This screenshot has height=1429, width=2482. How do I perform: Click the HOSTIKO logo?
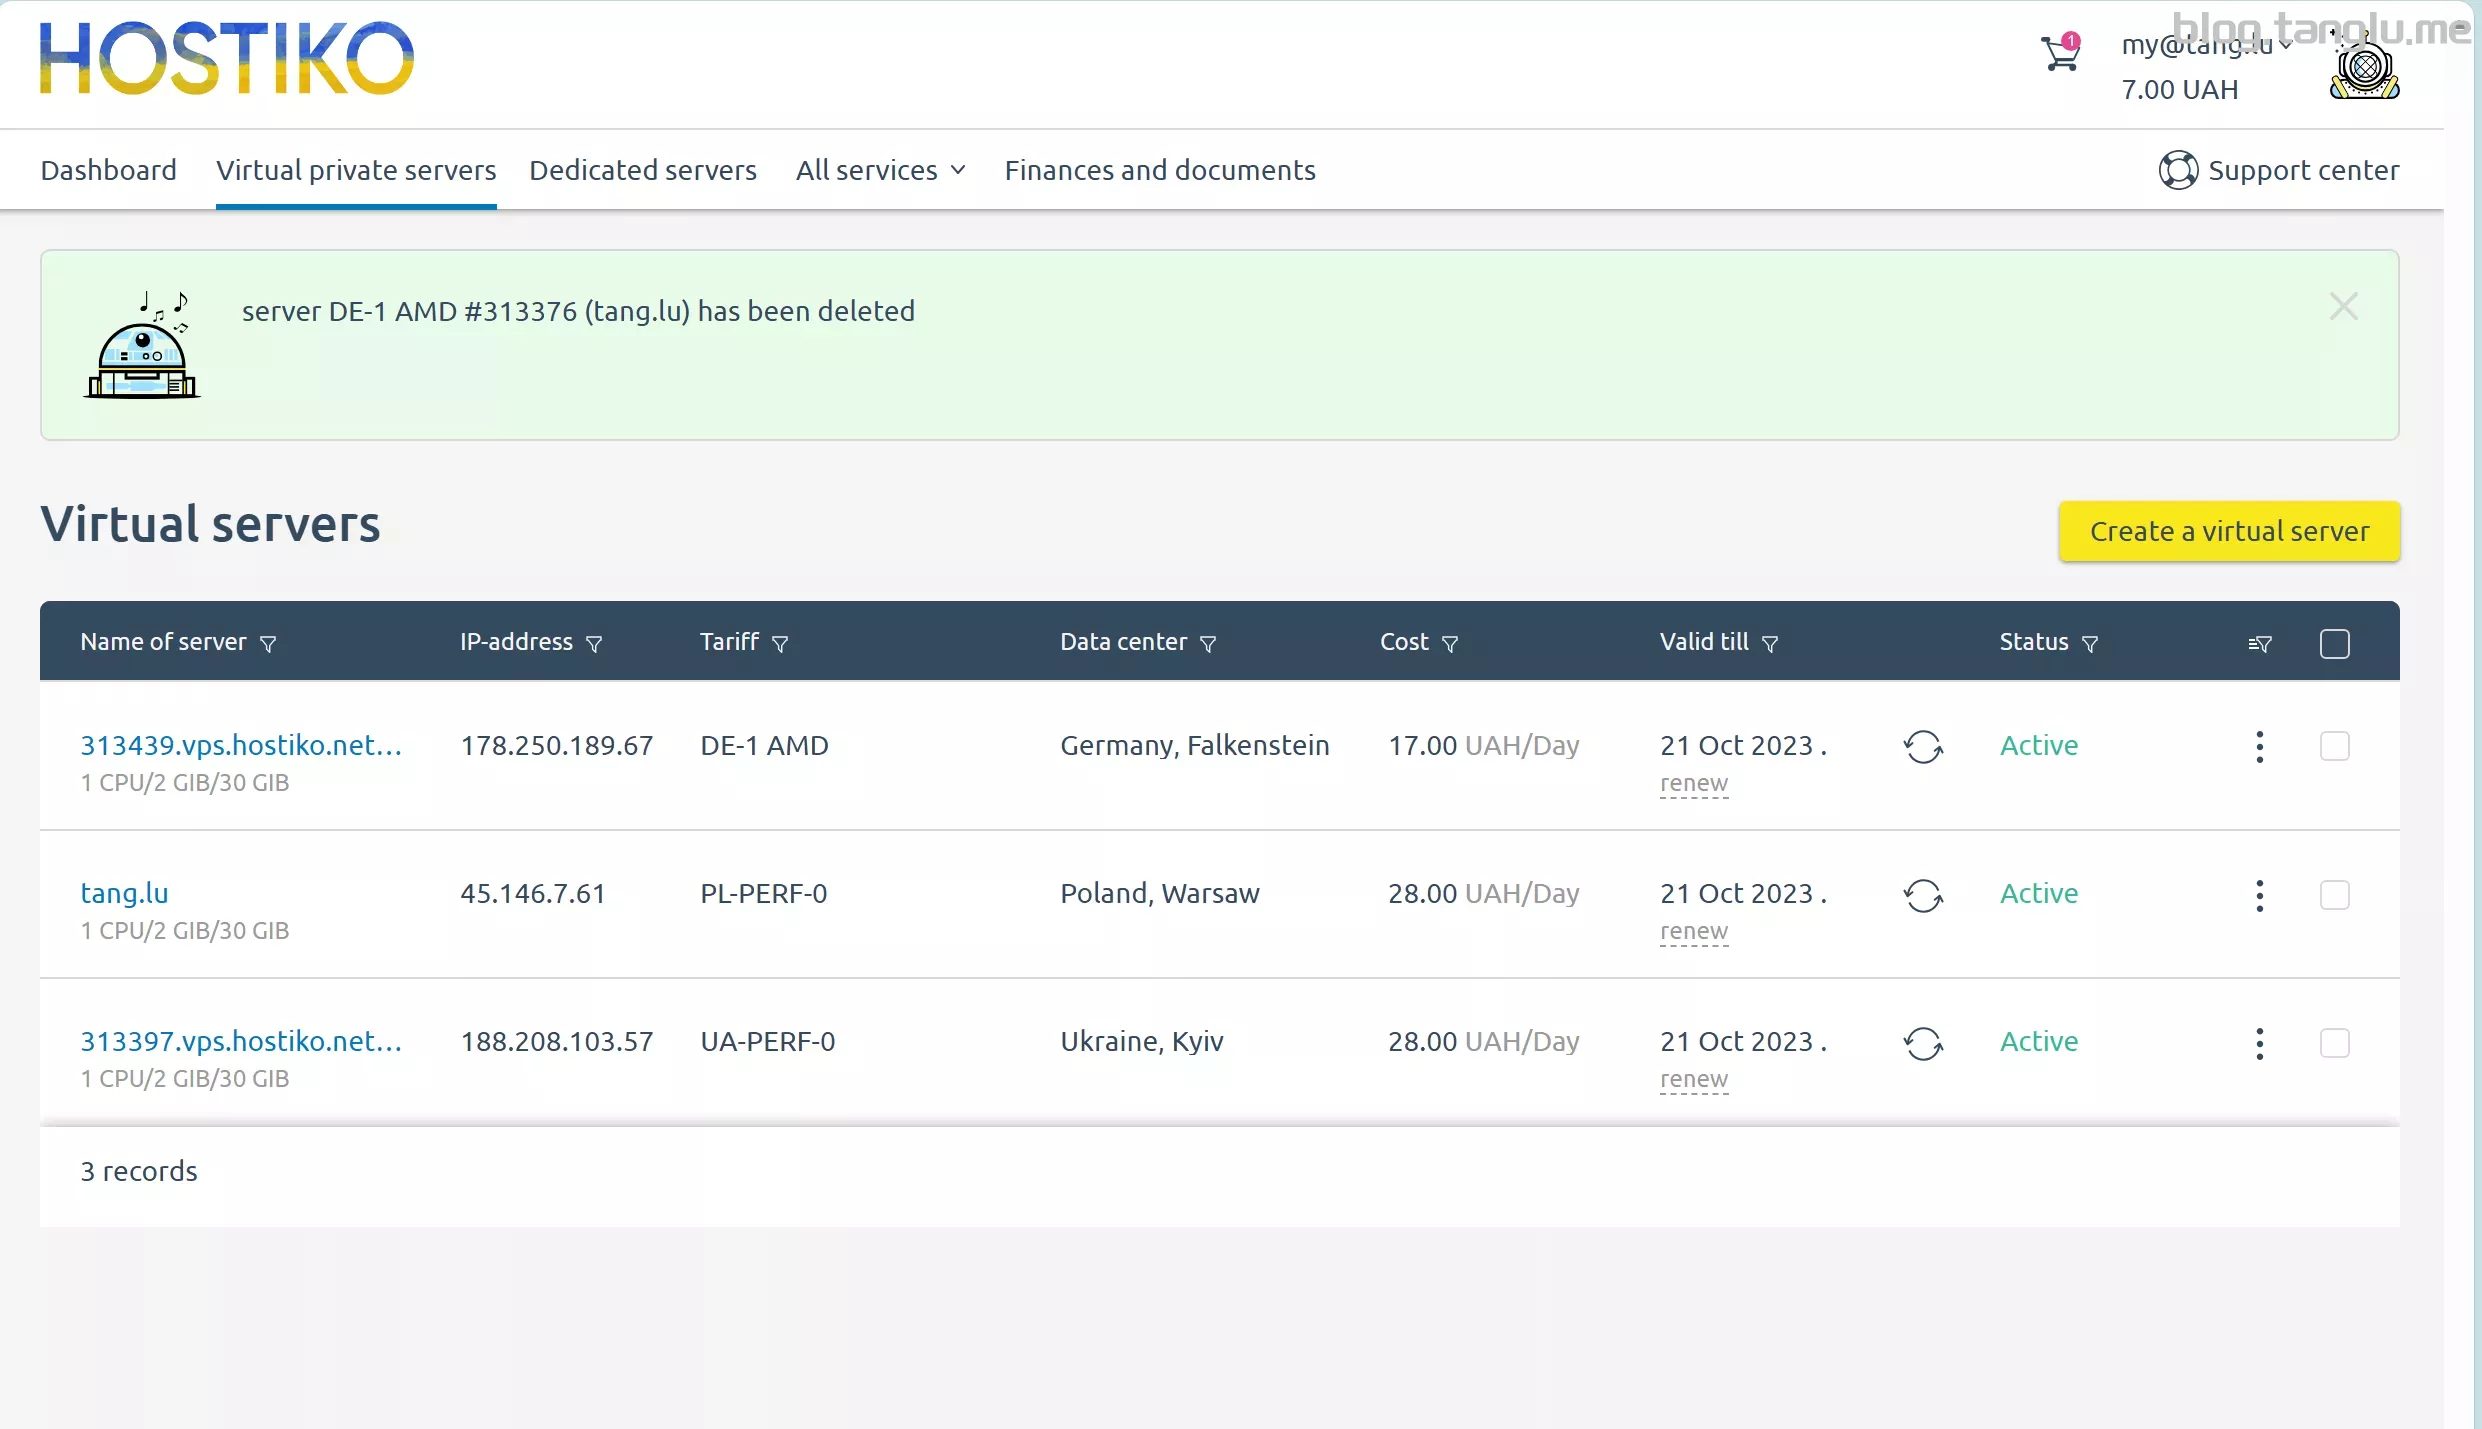pos(227,58)
